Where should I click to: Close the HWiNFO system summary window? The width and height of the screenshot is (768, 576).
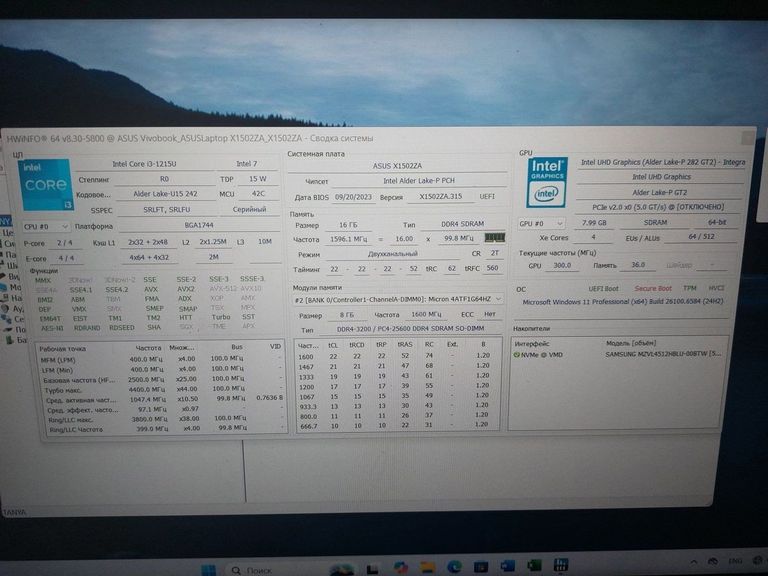[x=748, y=138]
